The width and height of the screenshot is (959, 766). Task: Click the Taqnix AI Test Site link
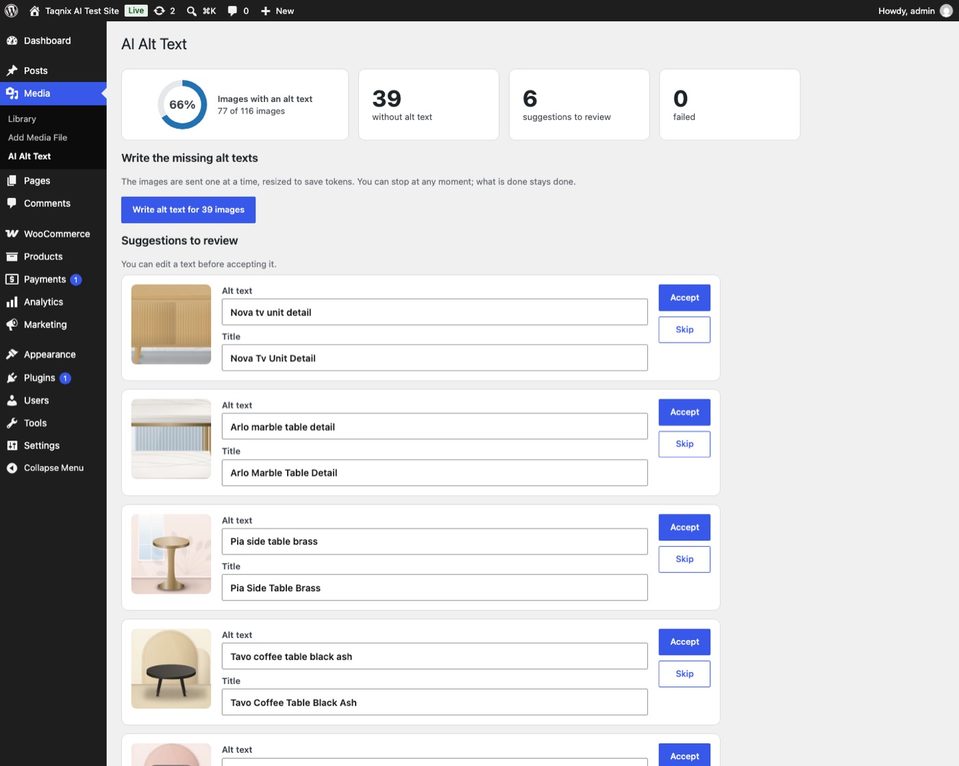[82, 11]
